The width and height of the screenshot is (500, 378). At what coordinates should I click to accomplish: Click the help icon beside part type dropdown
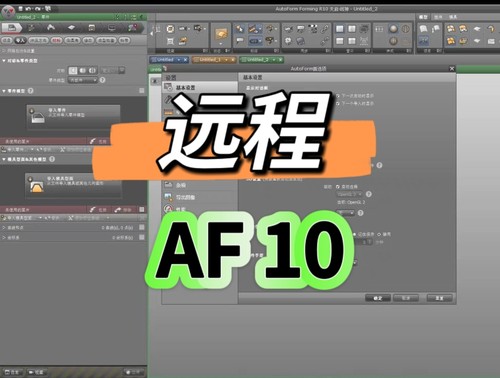[102, 80]
